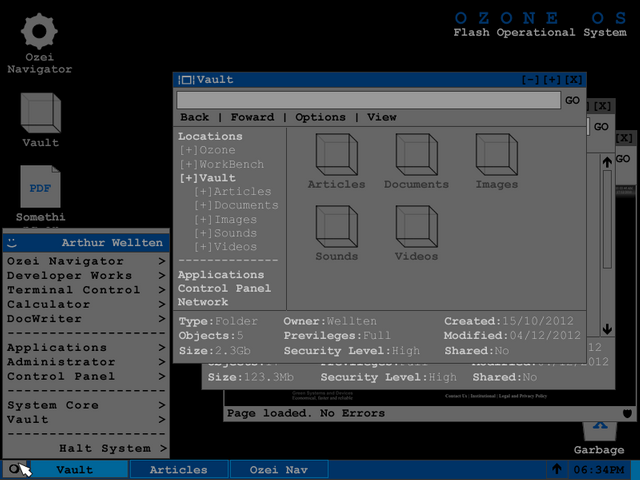Switch to Ozei Nav taskbar button
This screenshot has width=640, height=480.
coord(279,469)
